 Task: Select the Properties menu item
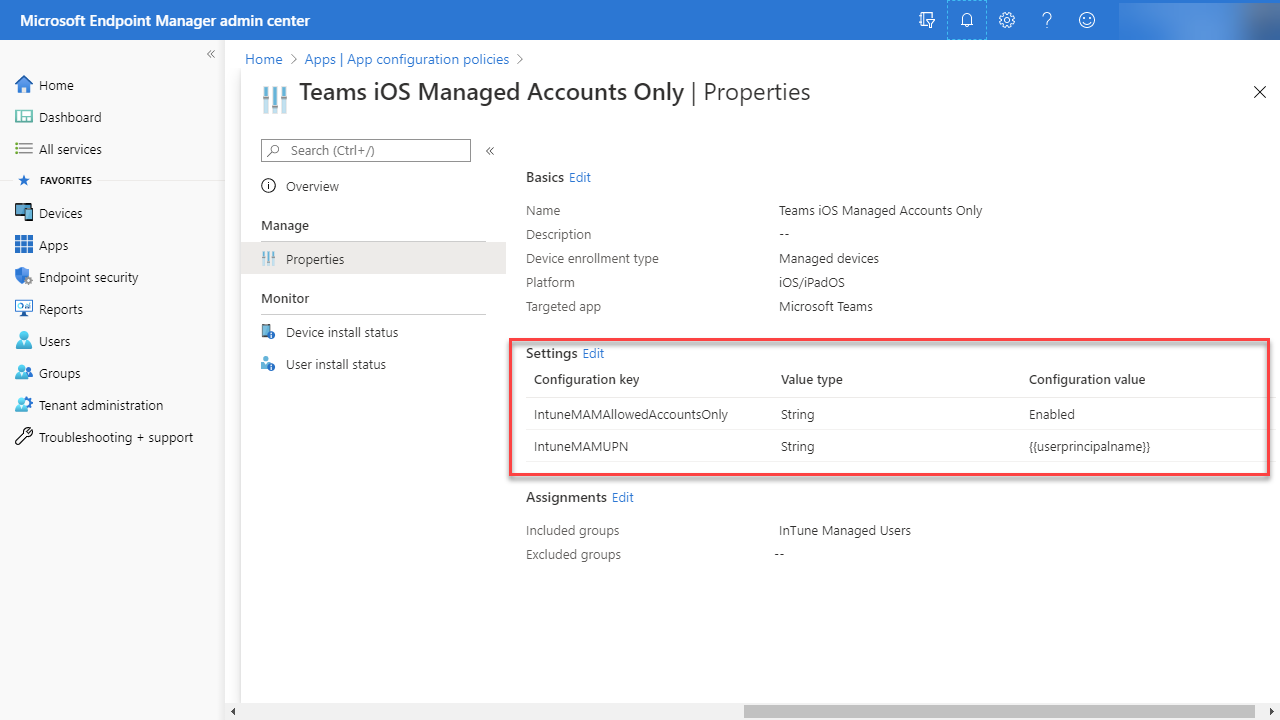[x=373, y=259]
